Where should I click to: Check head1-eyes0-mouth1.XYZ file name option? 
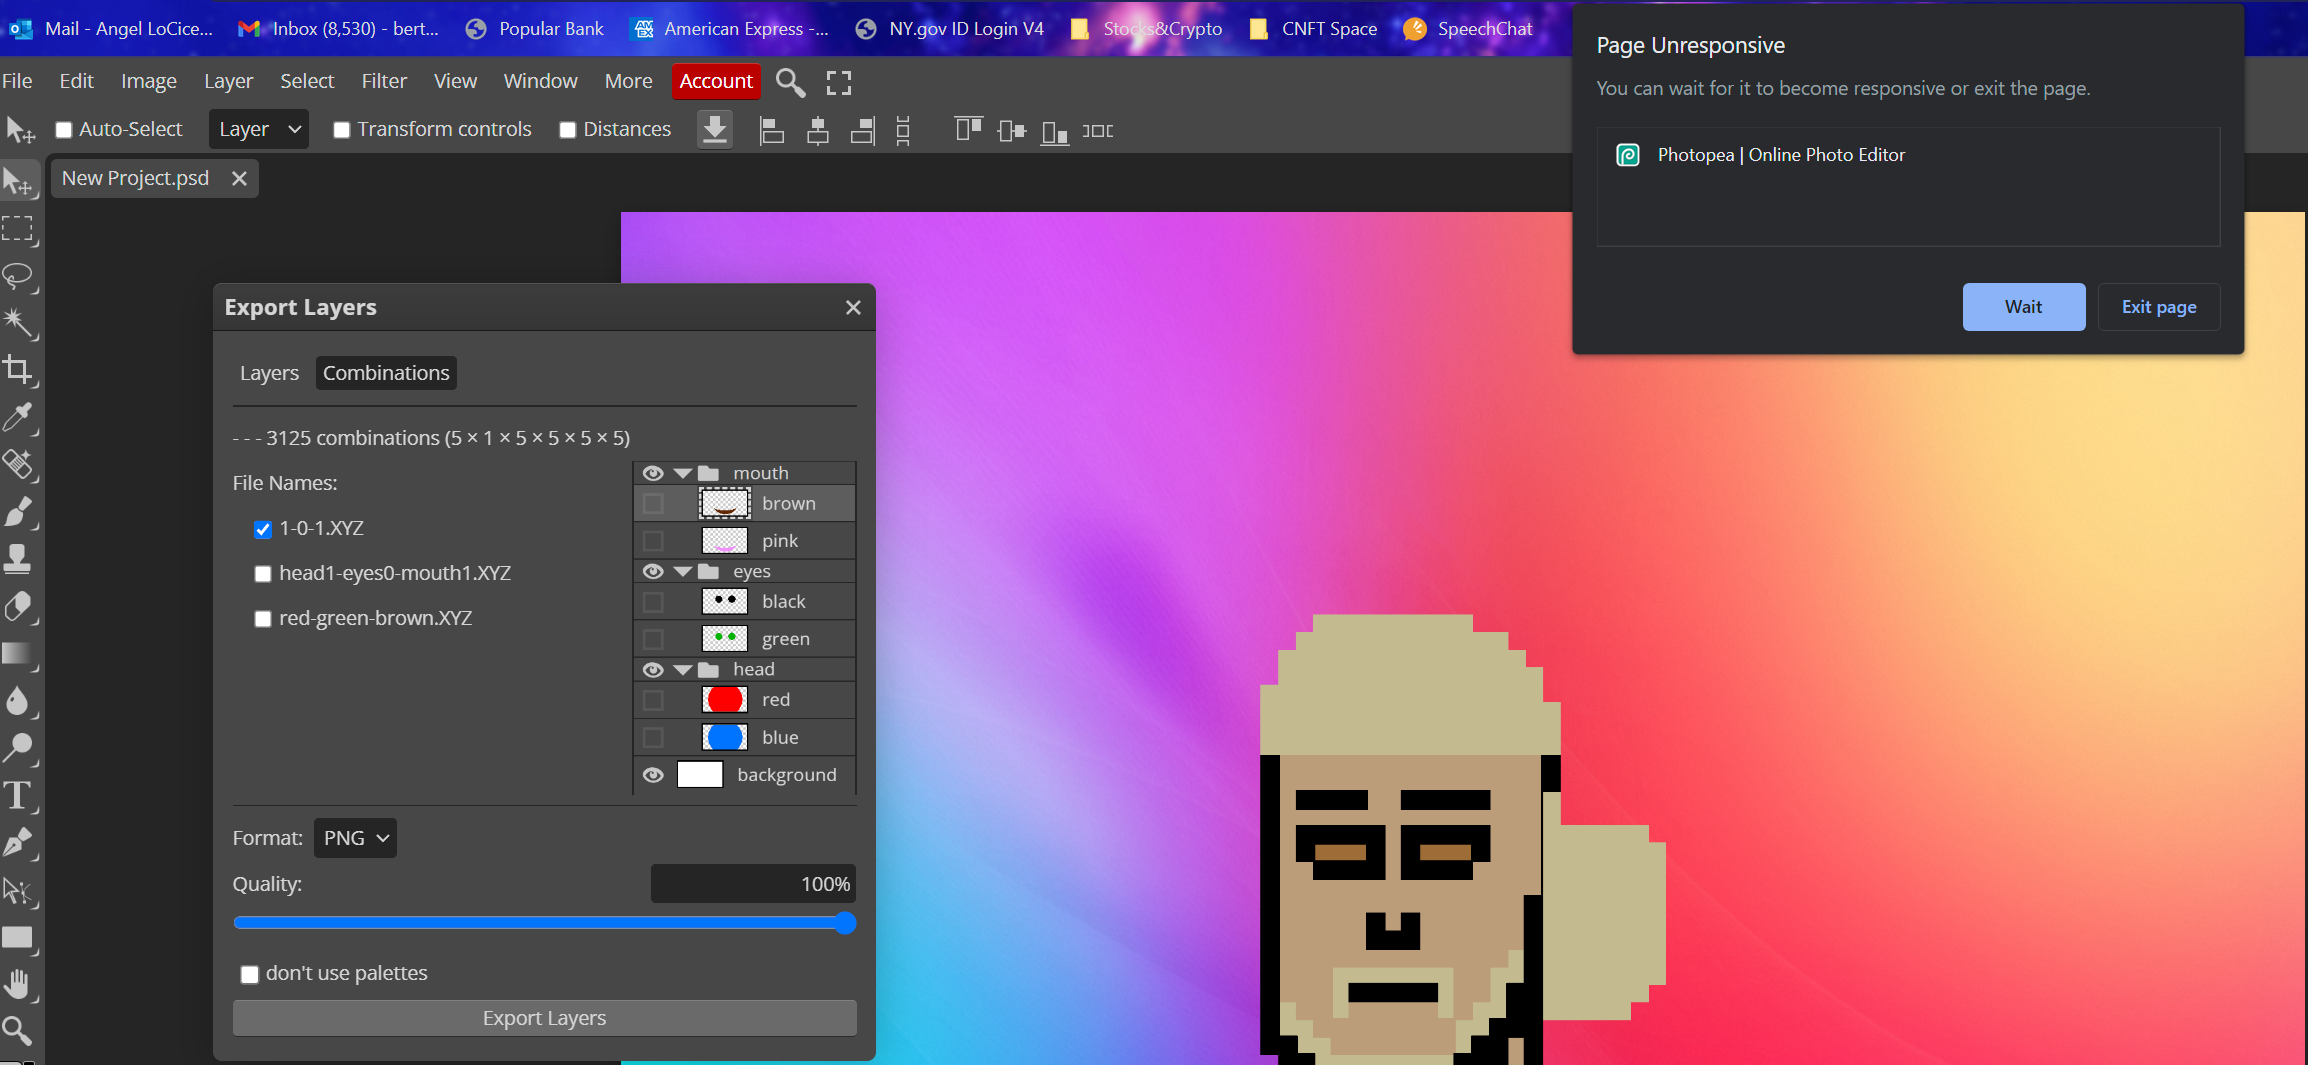click(x=263, y=574)
